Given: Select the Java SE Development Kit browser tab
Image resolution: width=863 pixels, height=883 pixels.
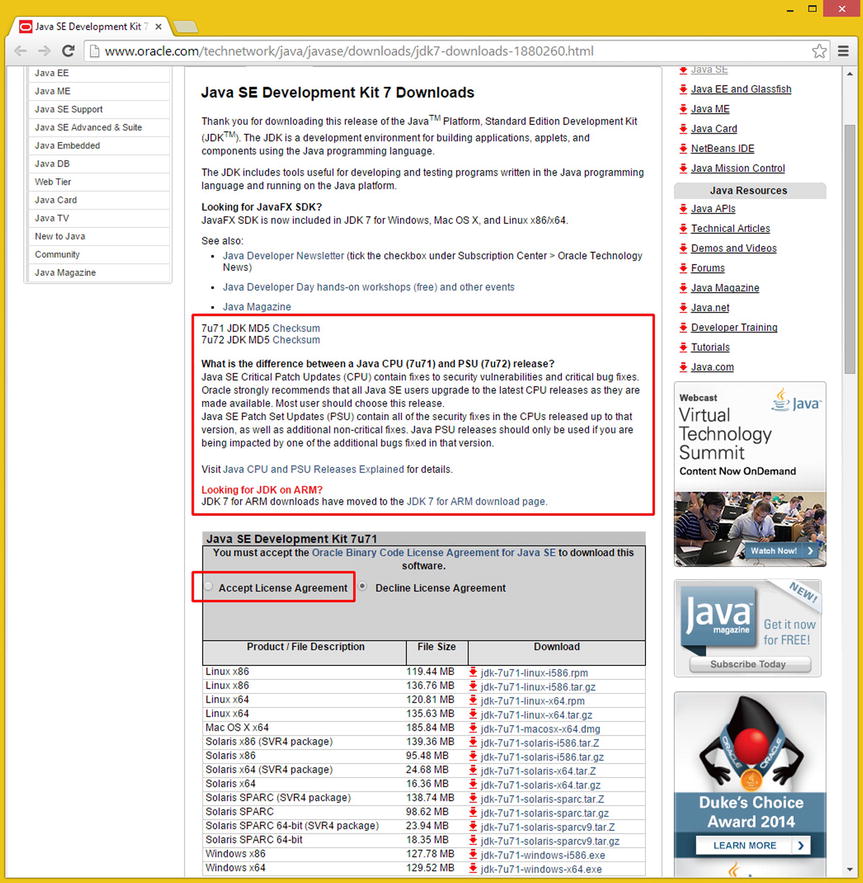Looking at the screenshot, I should [x=91, y=26].
